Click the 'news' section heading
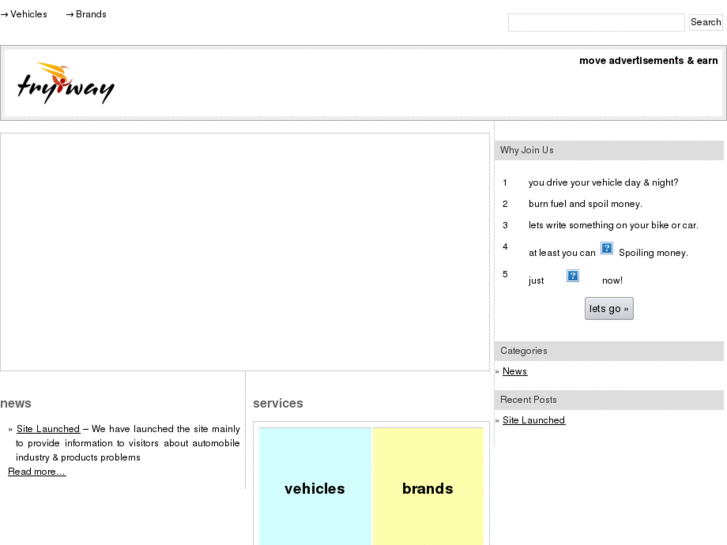727x545 pixels. tap(16, 403)
